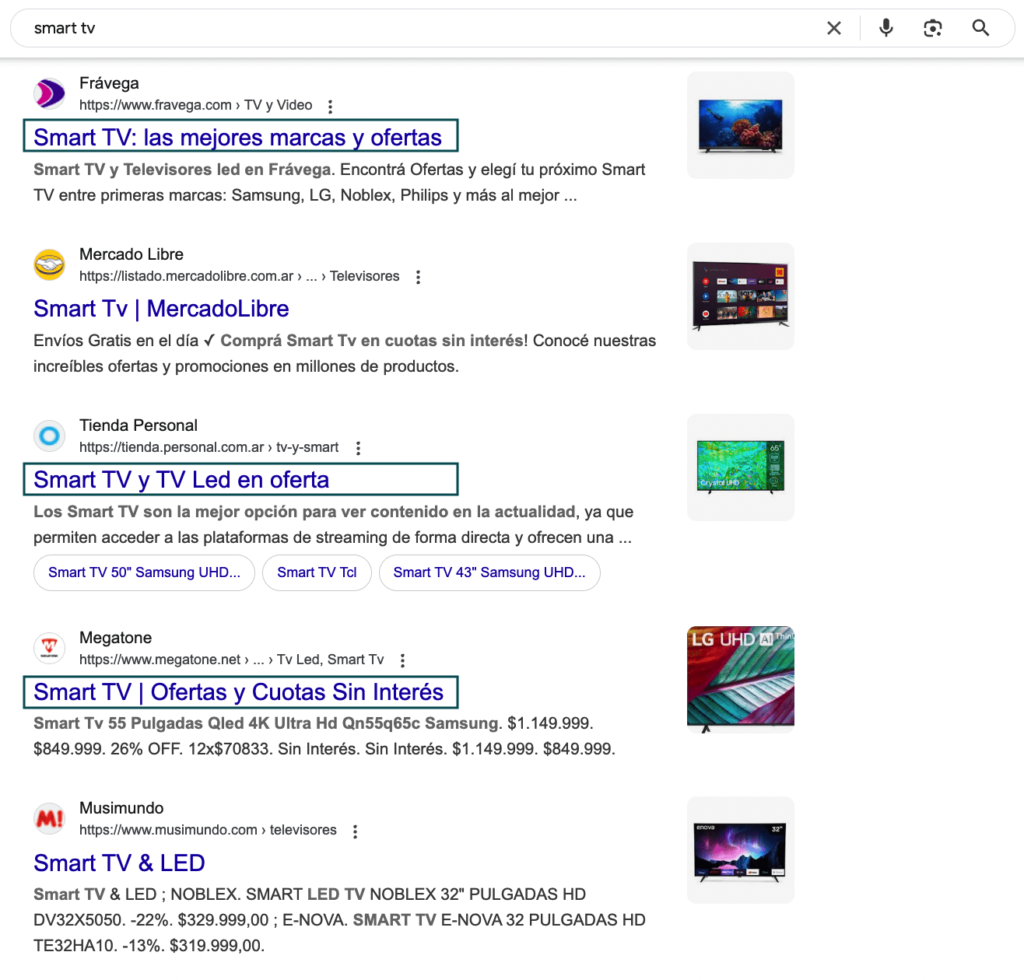
Task: Open "Smart TV | Ofertas y Cuotas Sin Interés"
Action: [x=238, y=691]
